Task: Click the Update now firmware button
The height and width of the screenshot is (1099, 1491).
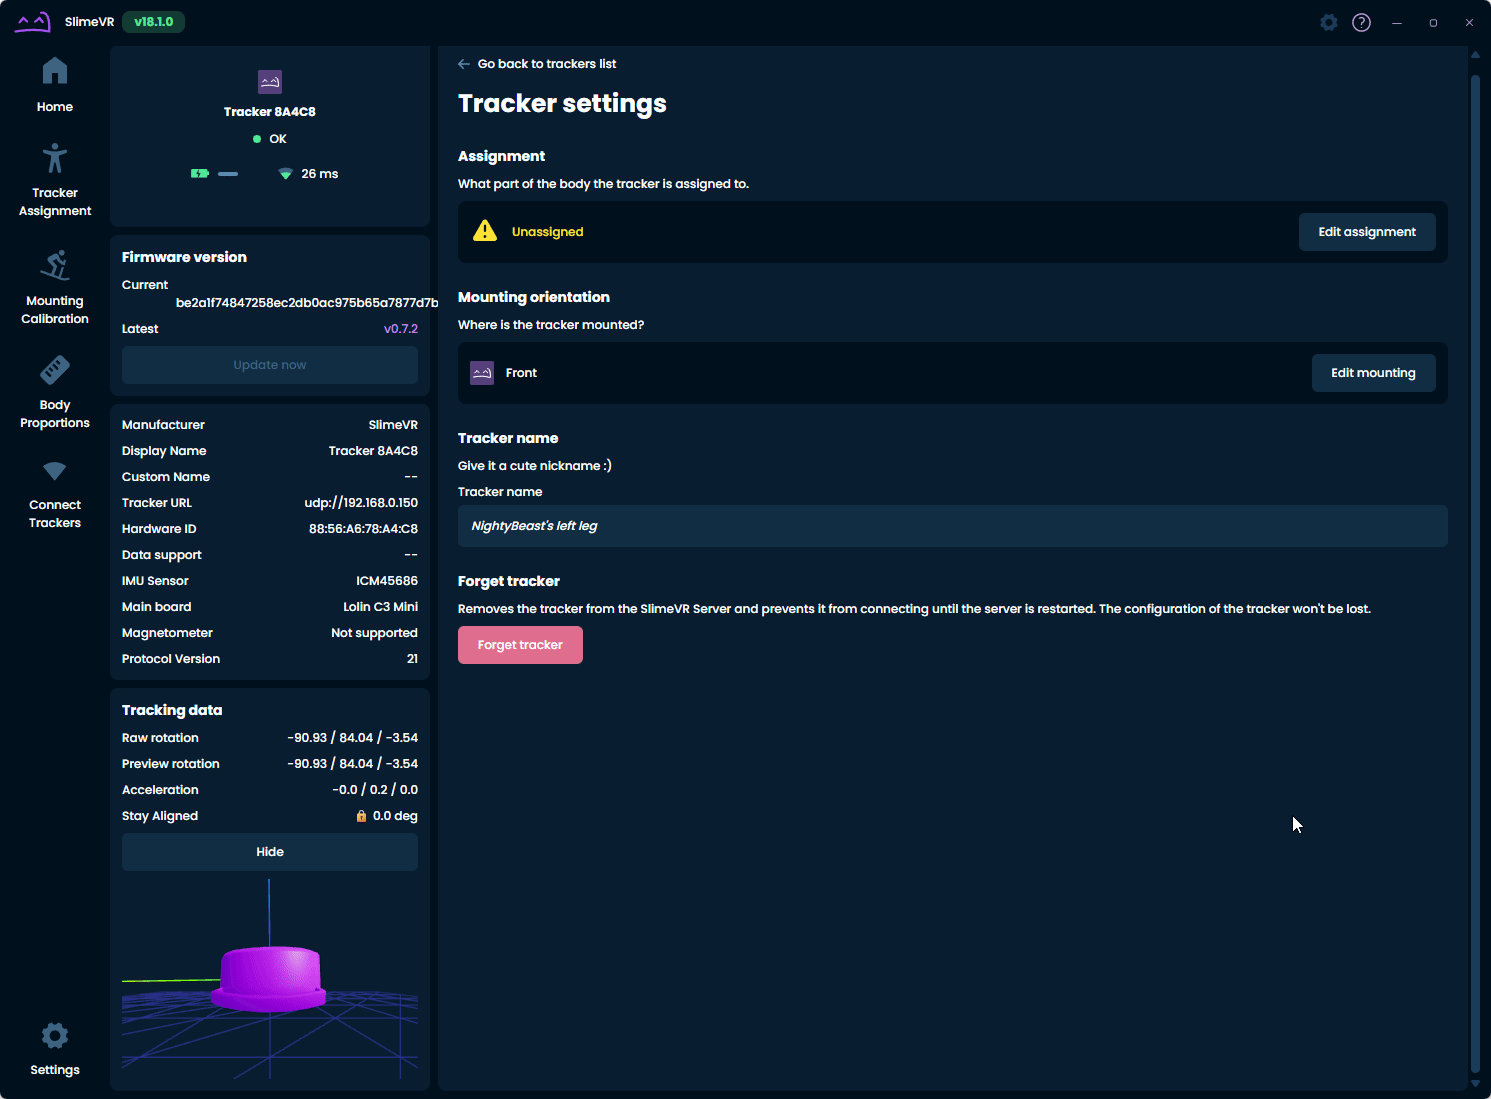Action: point(270,365)
